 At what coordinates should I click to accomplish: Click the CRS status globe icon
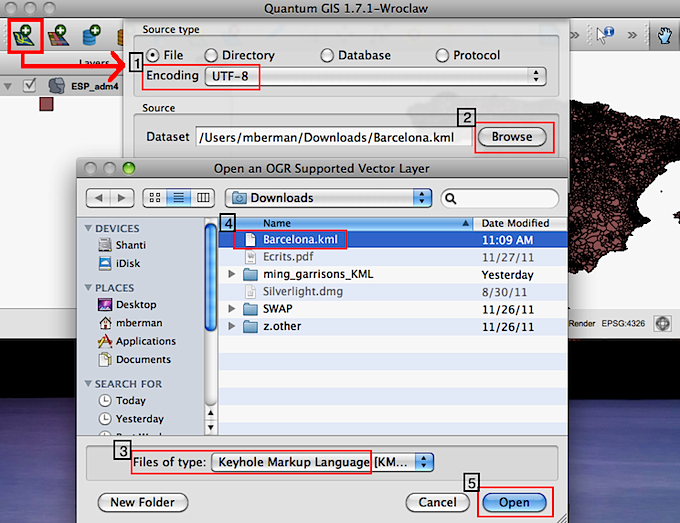[x=663, y=323]
